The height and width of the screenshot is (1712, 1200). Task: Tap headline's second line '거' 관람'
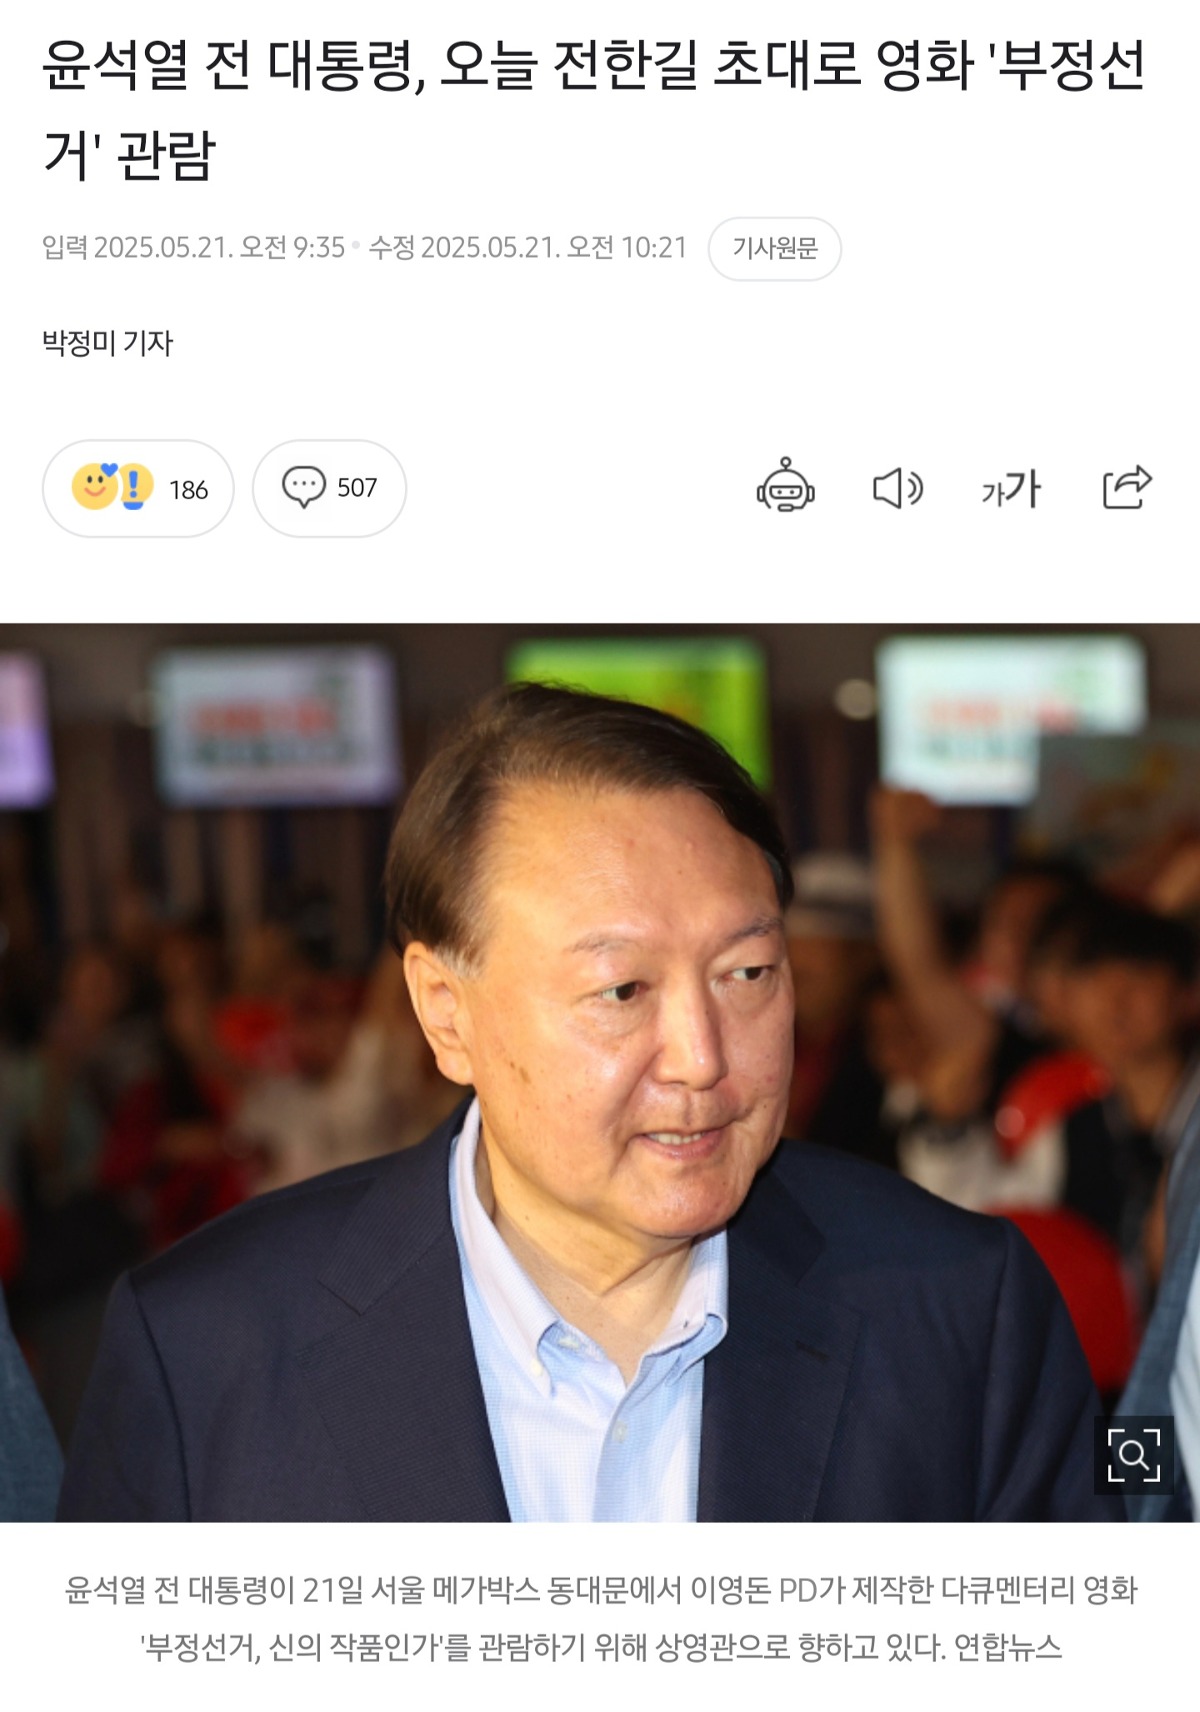(x=129, y=155)
